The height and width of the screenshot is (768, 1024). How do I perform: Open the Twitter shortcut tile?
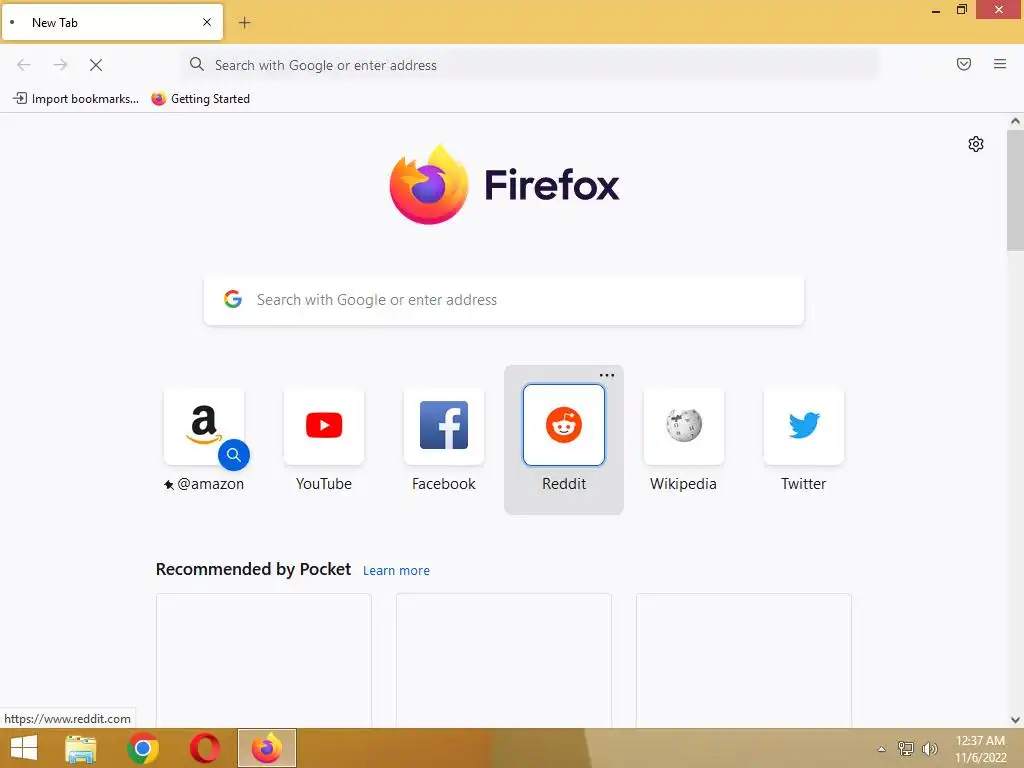click(804, 426)
